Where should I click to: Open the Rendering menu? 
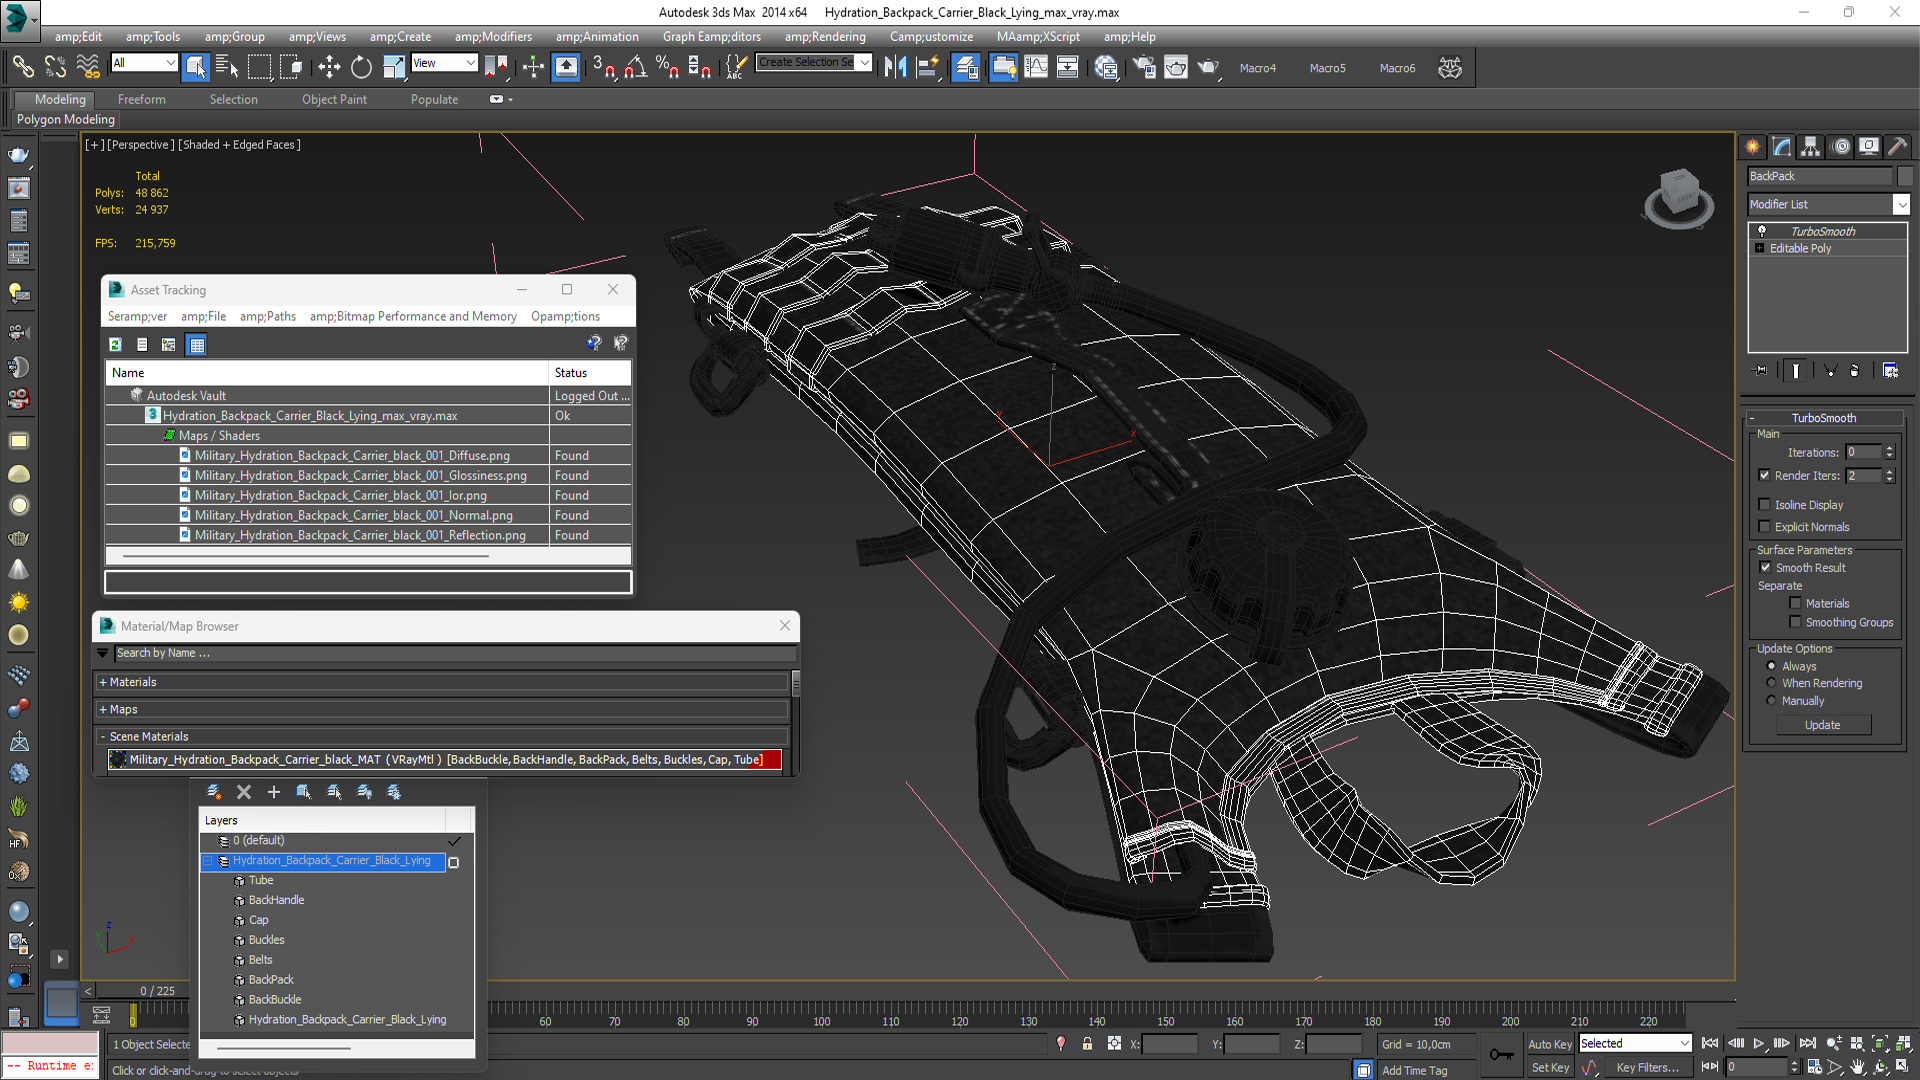(825, 37)
